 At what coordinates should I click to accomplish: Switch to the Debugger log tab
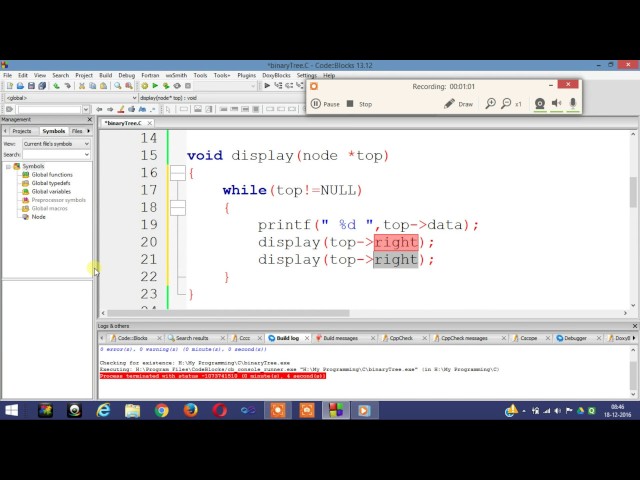click(x=575, y=338)
